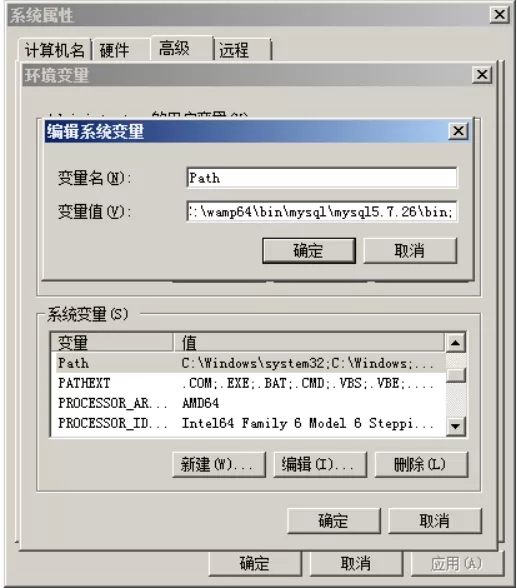
Task: Close the 系统属性 window
Action: point(499,15)
